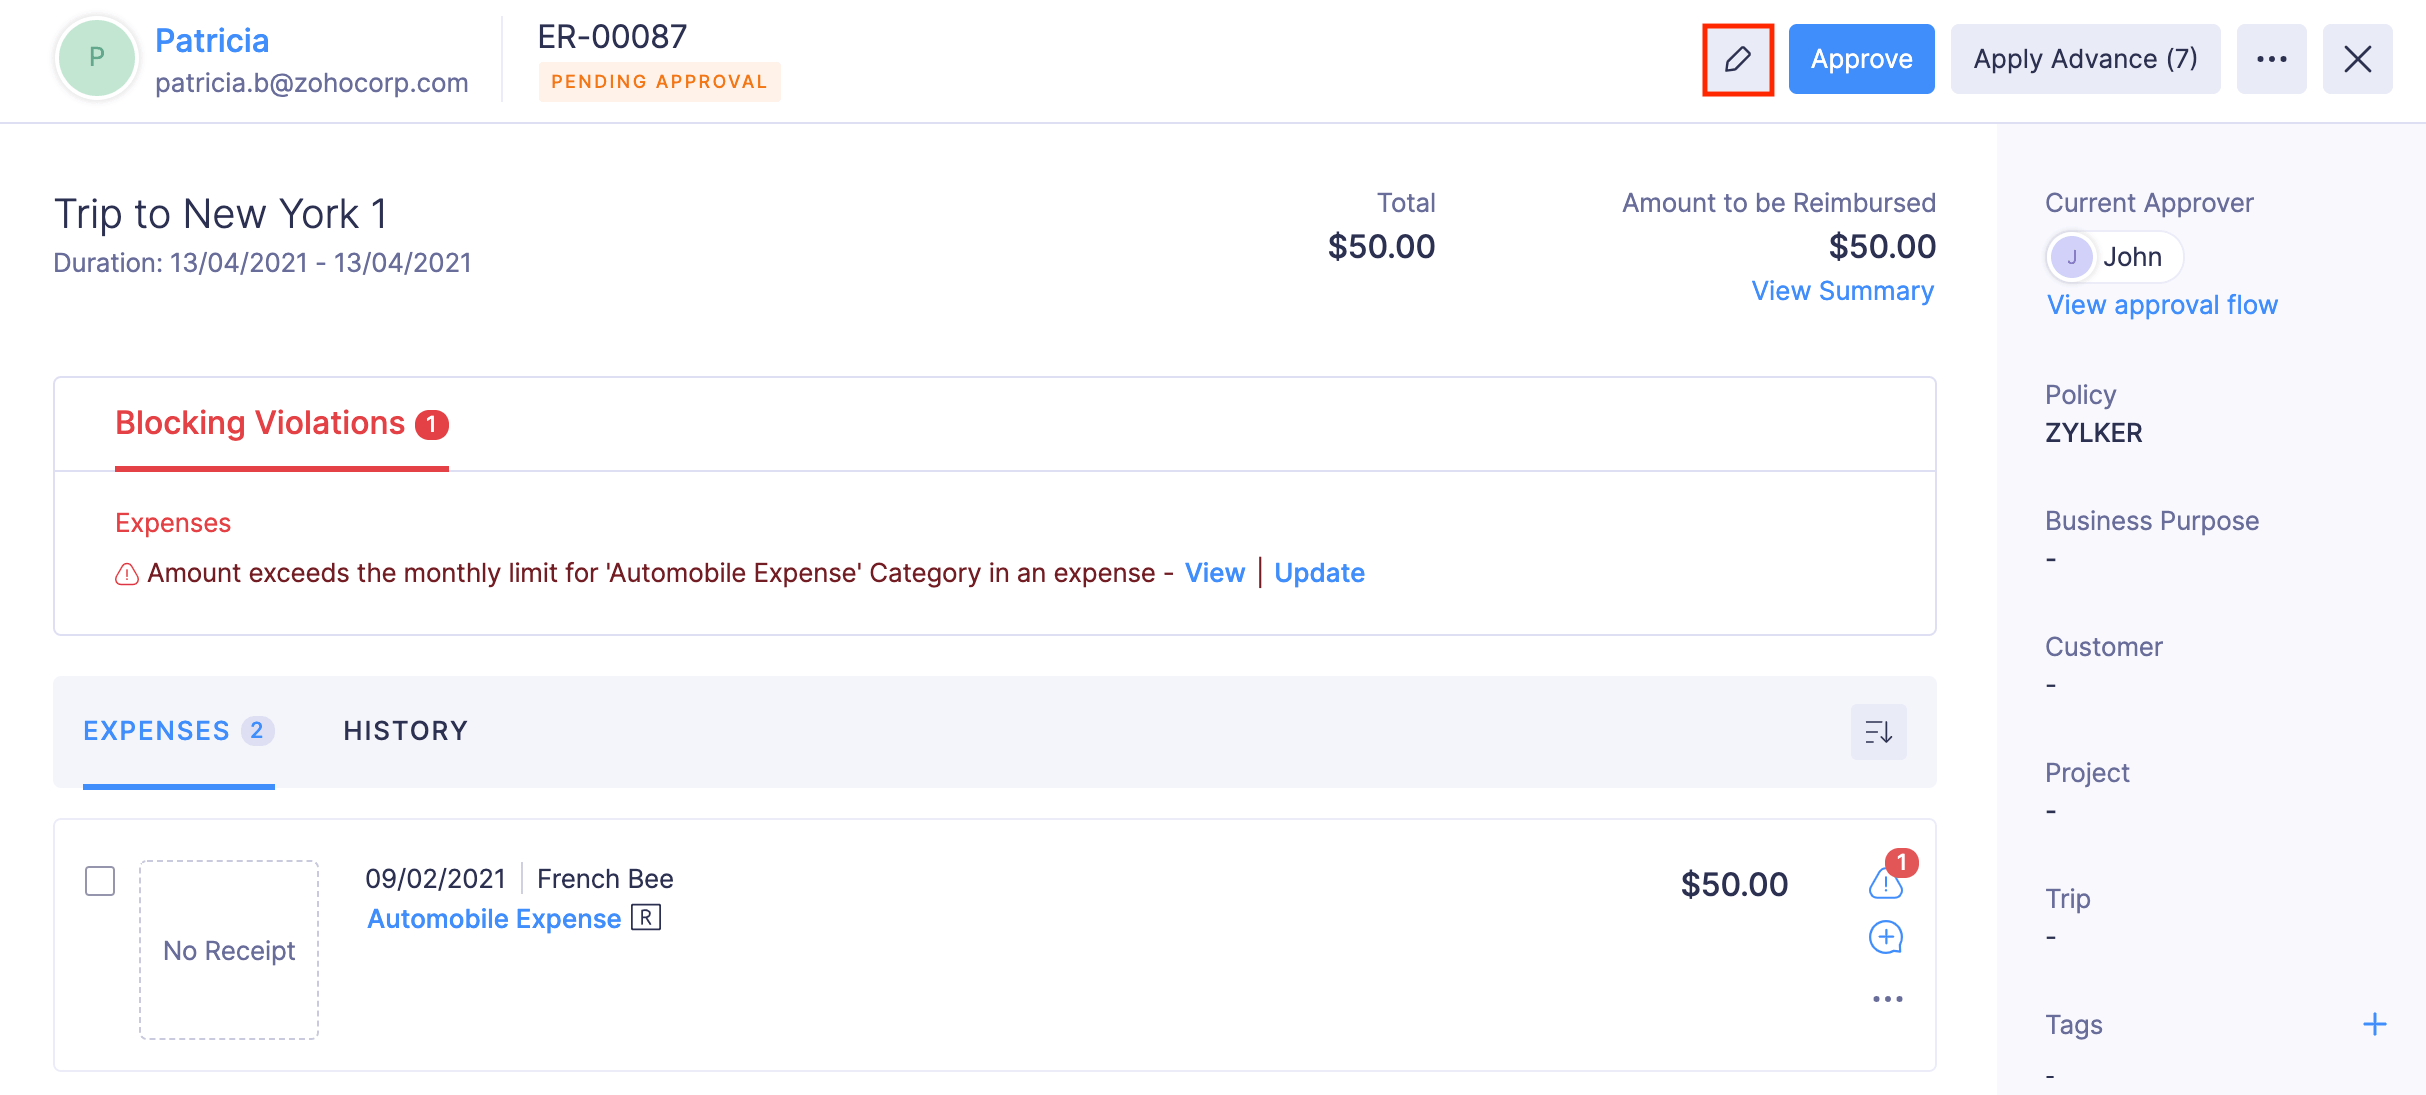This screenshot has width=2426, height=1095.
Task: Click the Apply Advance (7) button
Action: click(x=2085, y=60)
